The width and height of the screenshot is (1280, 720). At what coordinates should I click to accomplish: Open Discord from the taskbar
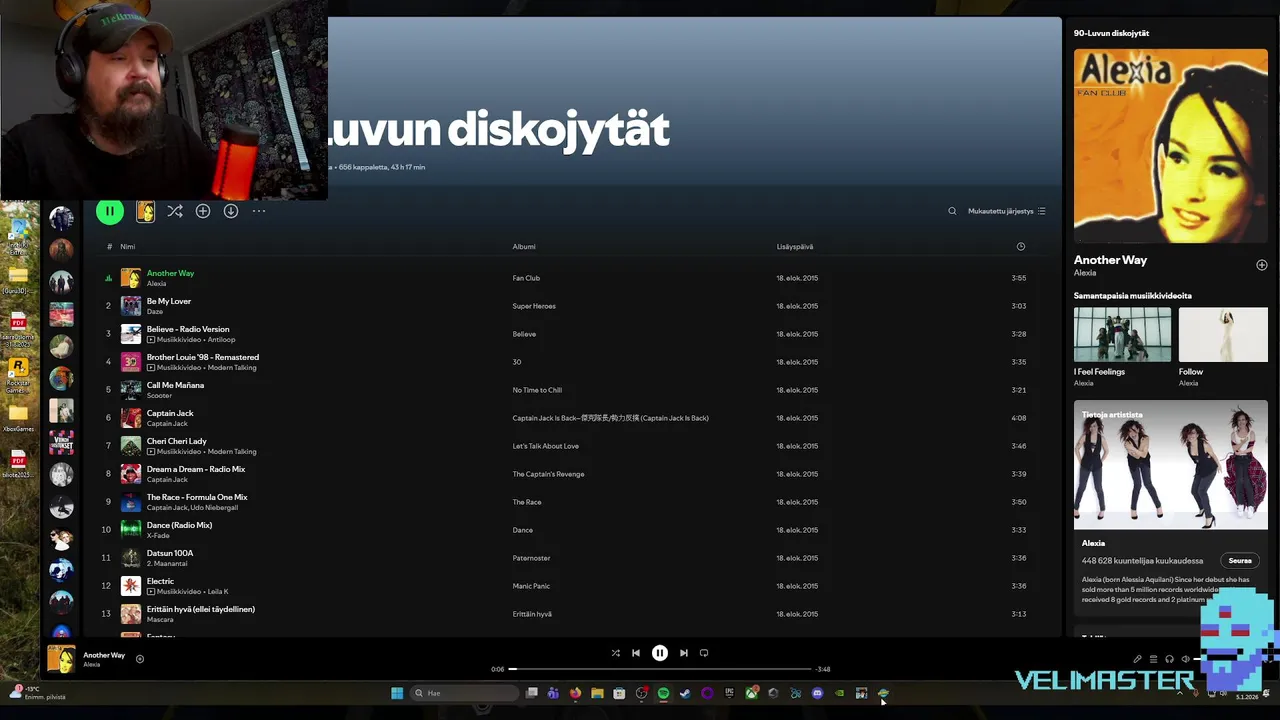(817, 693)
